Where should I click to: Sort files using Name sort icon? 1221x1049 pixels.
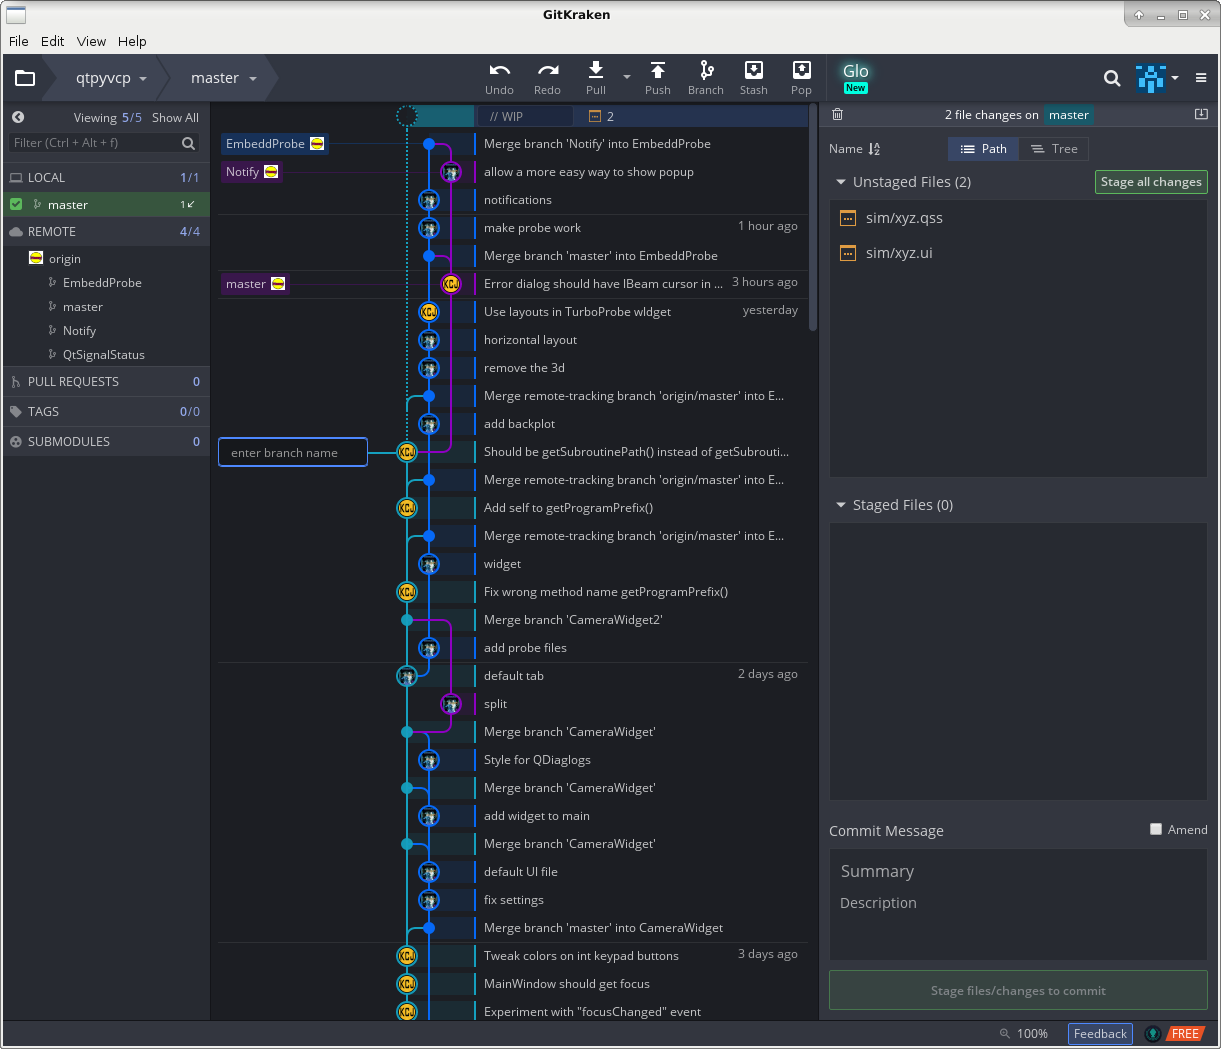[874, 149]
